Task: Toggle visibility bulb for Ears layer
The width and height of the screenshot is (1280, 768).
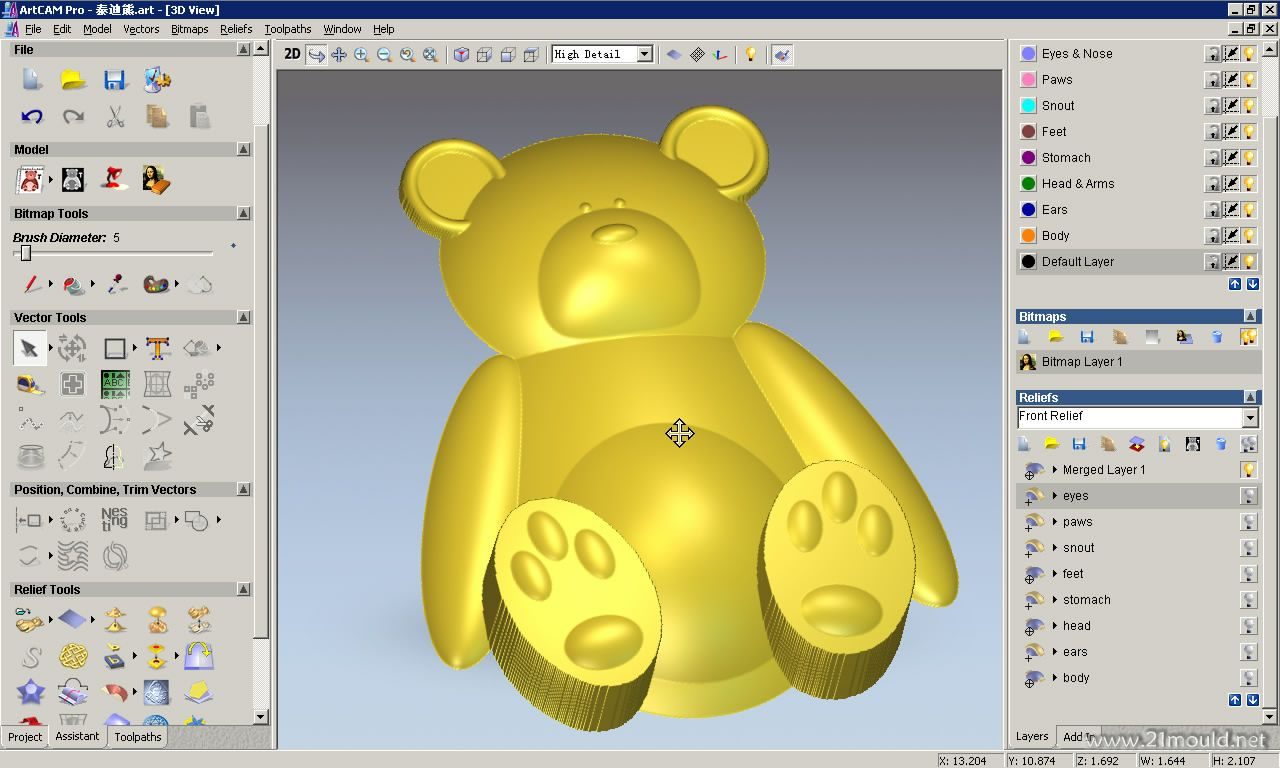Action: (1249, 210)
